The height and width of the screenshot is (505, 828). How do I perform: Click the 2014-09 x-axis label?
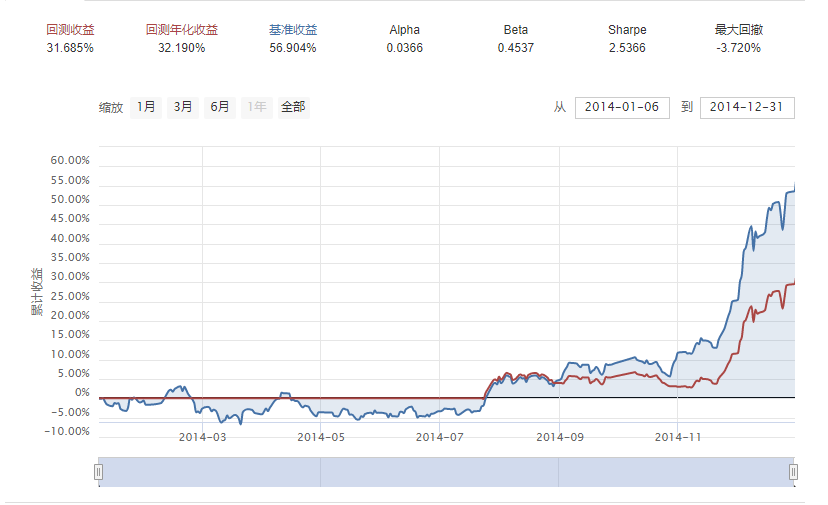(x=560, y=437)
